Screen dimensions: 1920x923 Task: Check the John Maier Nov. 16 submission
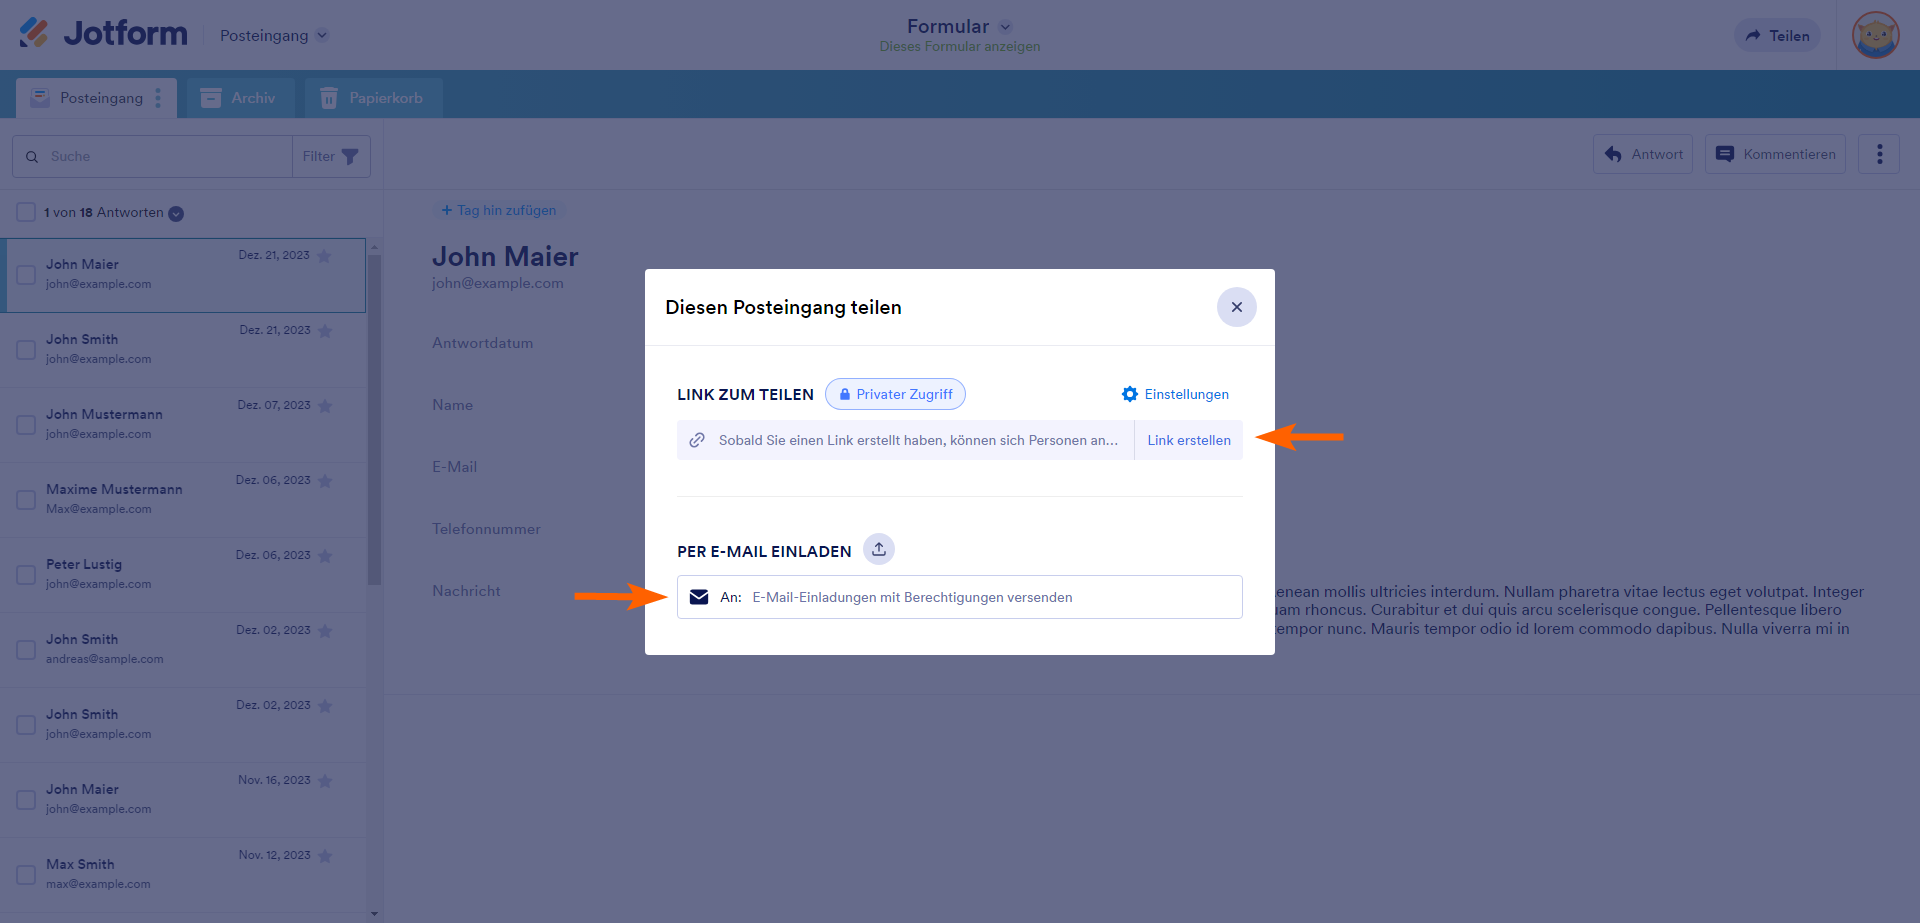coord(26,800)
